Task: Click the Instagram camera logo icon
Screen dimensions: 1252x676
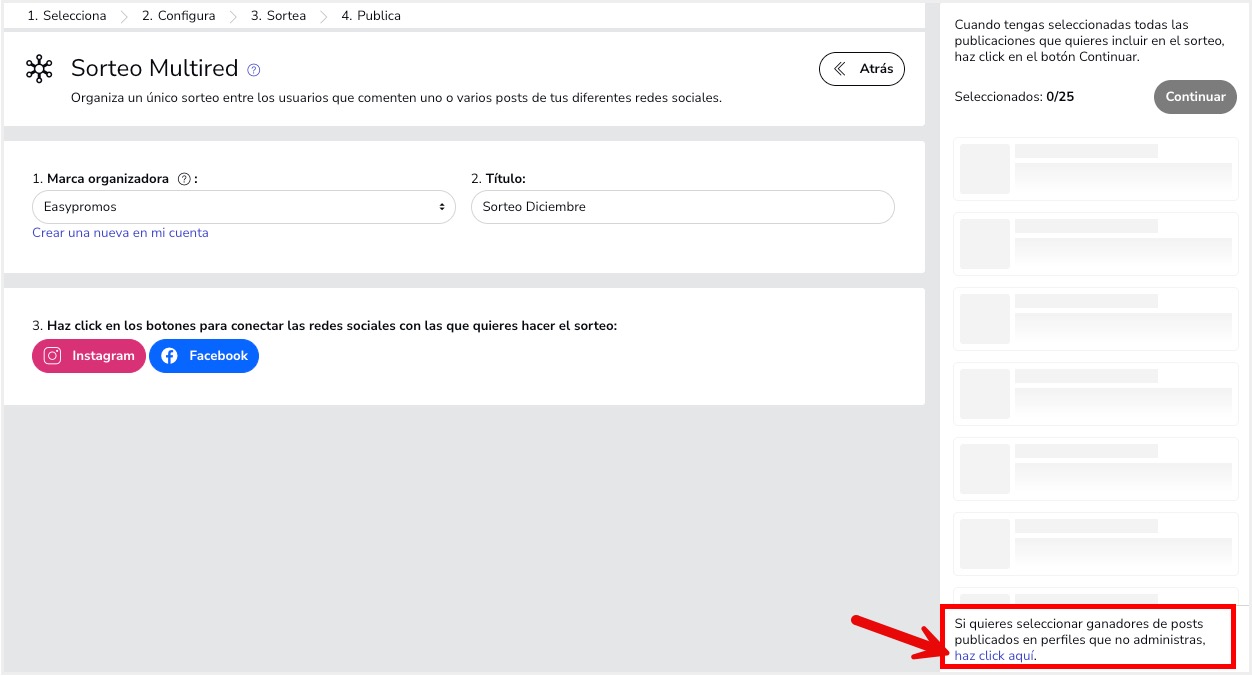Action: tap(52, 355)
